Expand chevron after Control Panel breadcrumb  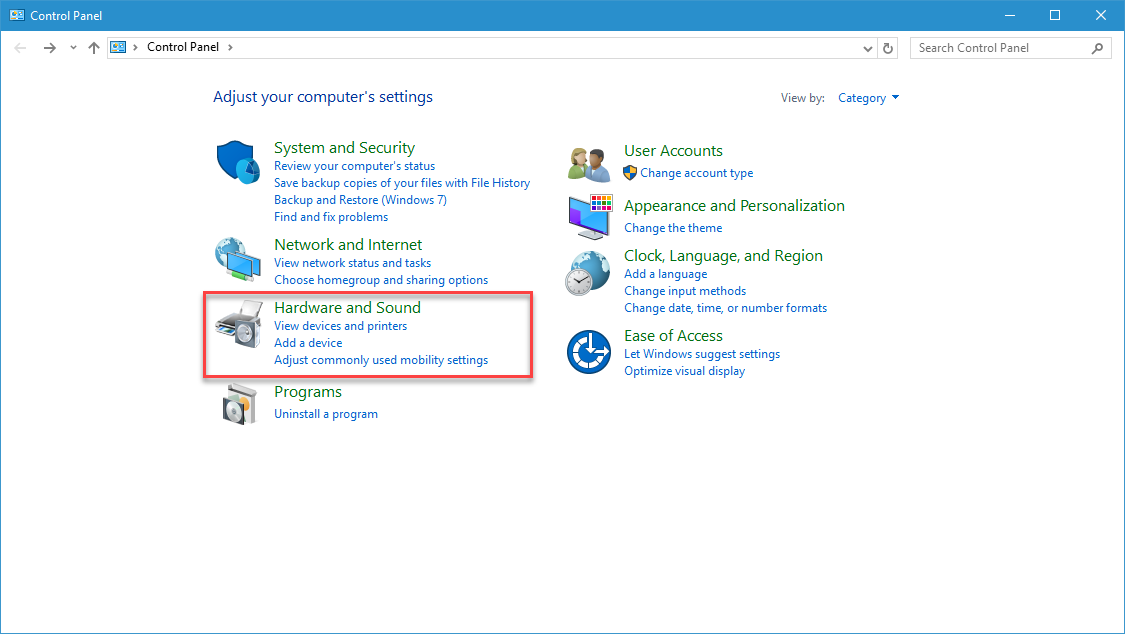pos(230,47)
